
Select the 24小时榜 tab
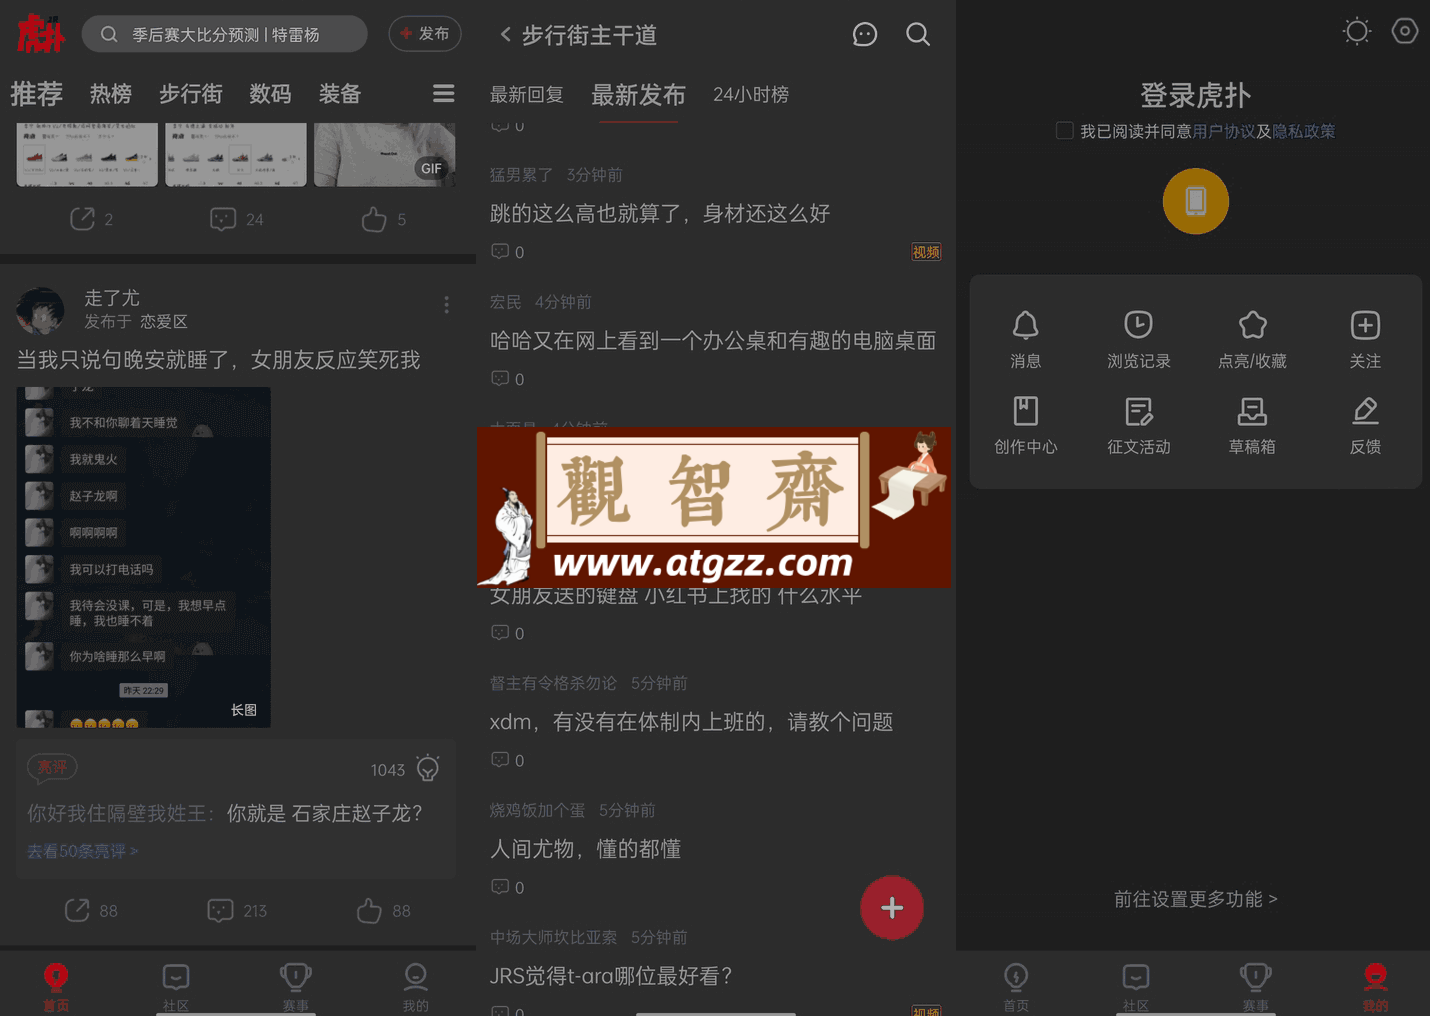tap(751, 95)
